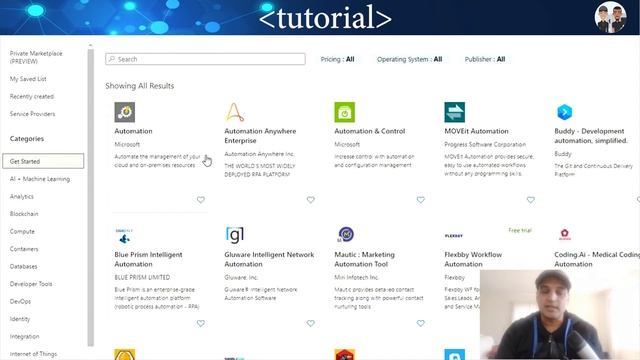Open the Operating System filter dropdown
The width and height of the screenshot is (640, 360).
(x=409, y=59)
